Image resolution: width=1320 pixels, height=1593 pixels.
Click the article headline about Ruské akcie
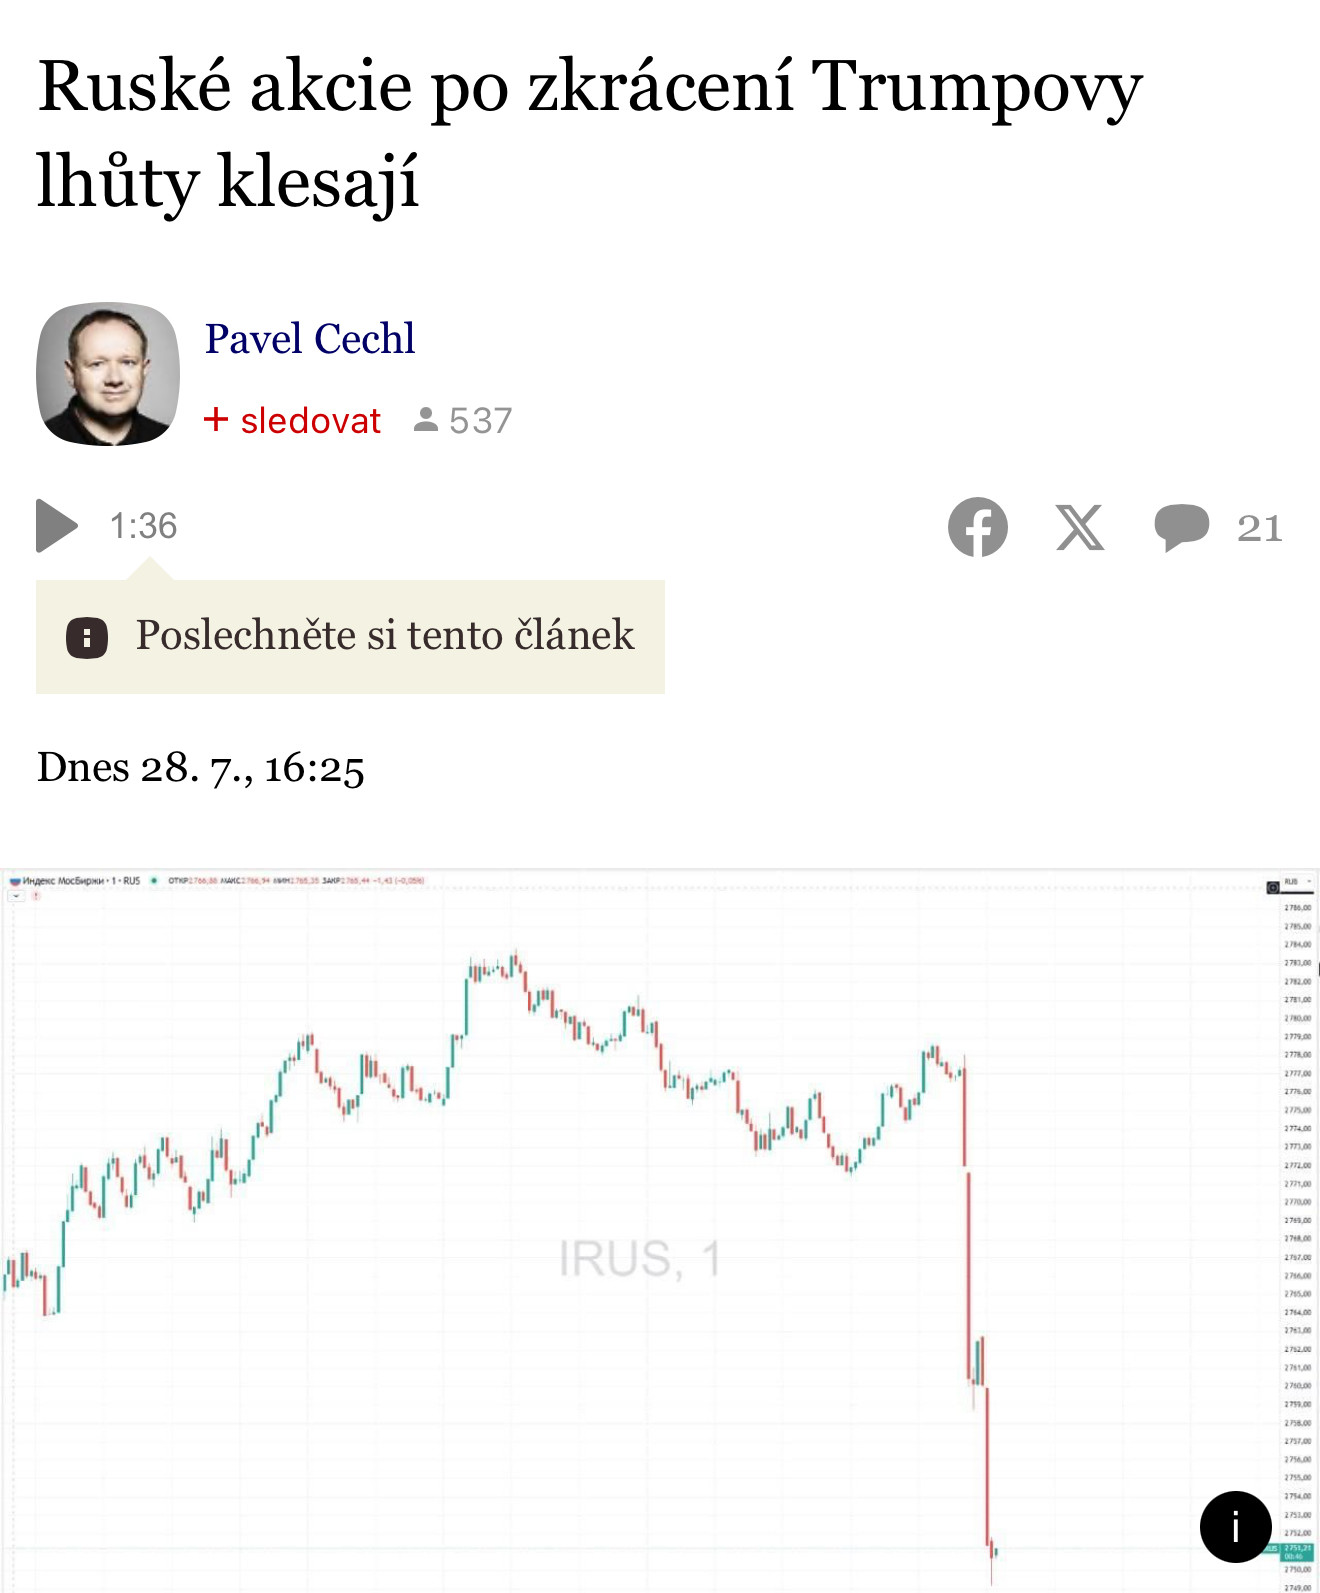coord(590,133)
